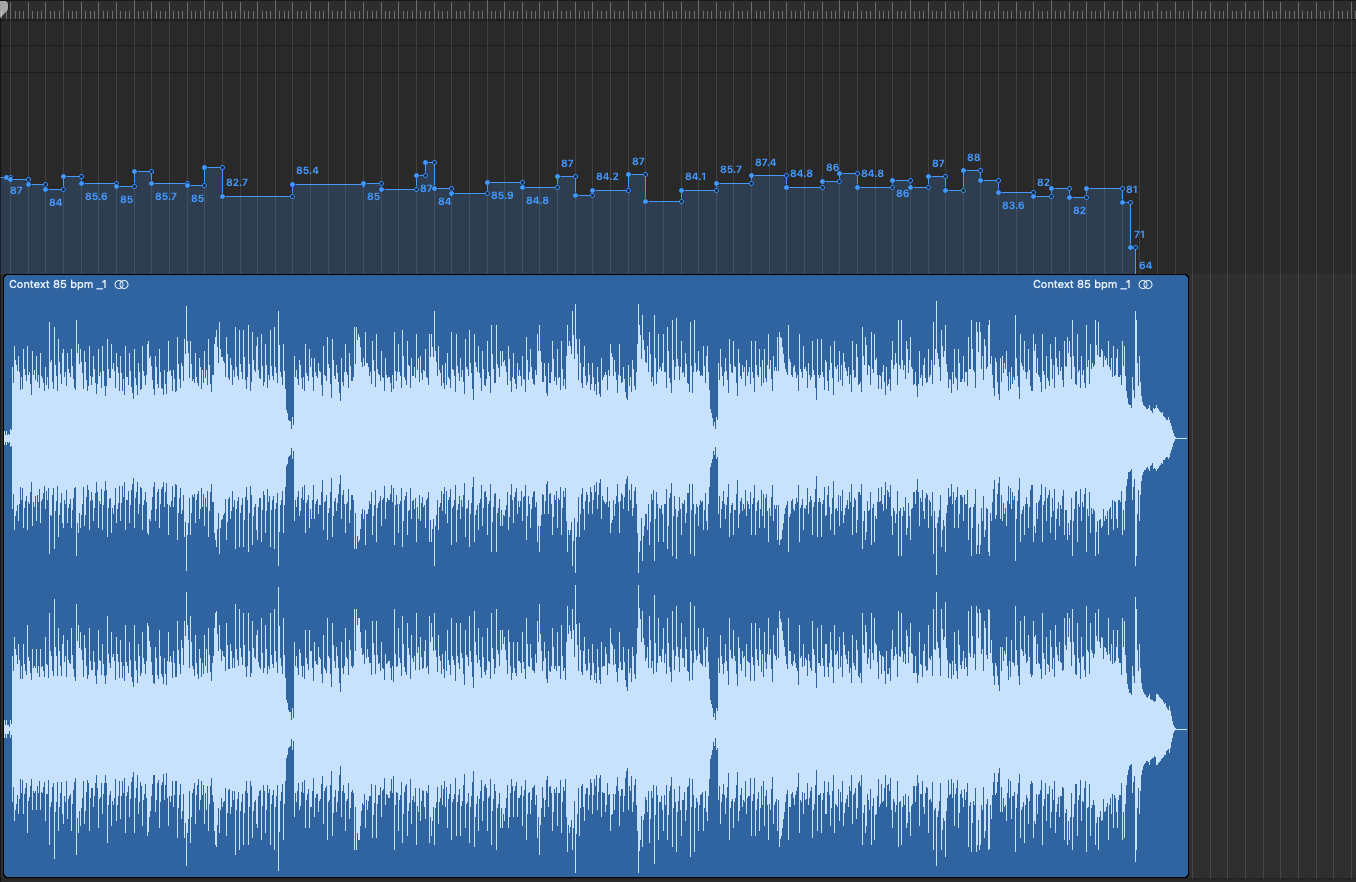Click the stereo icon beside the ending region name
This screenshot has height=882, width=1356.
coord(1146,285)
